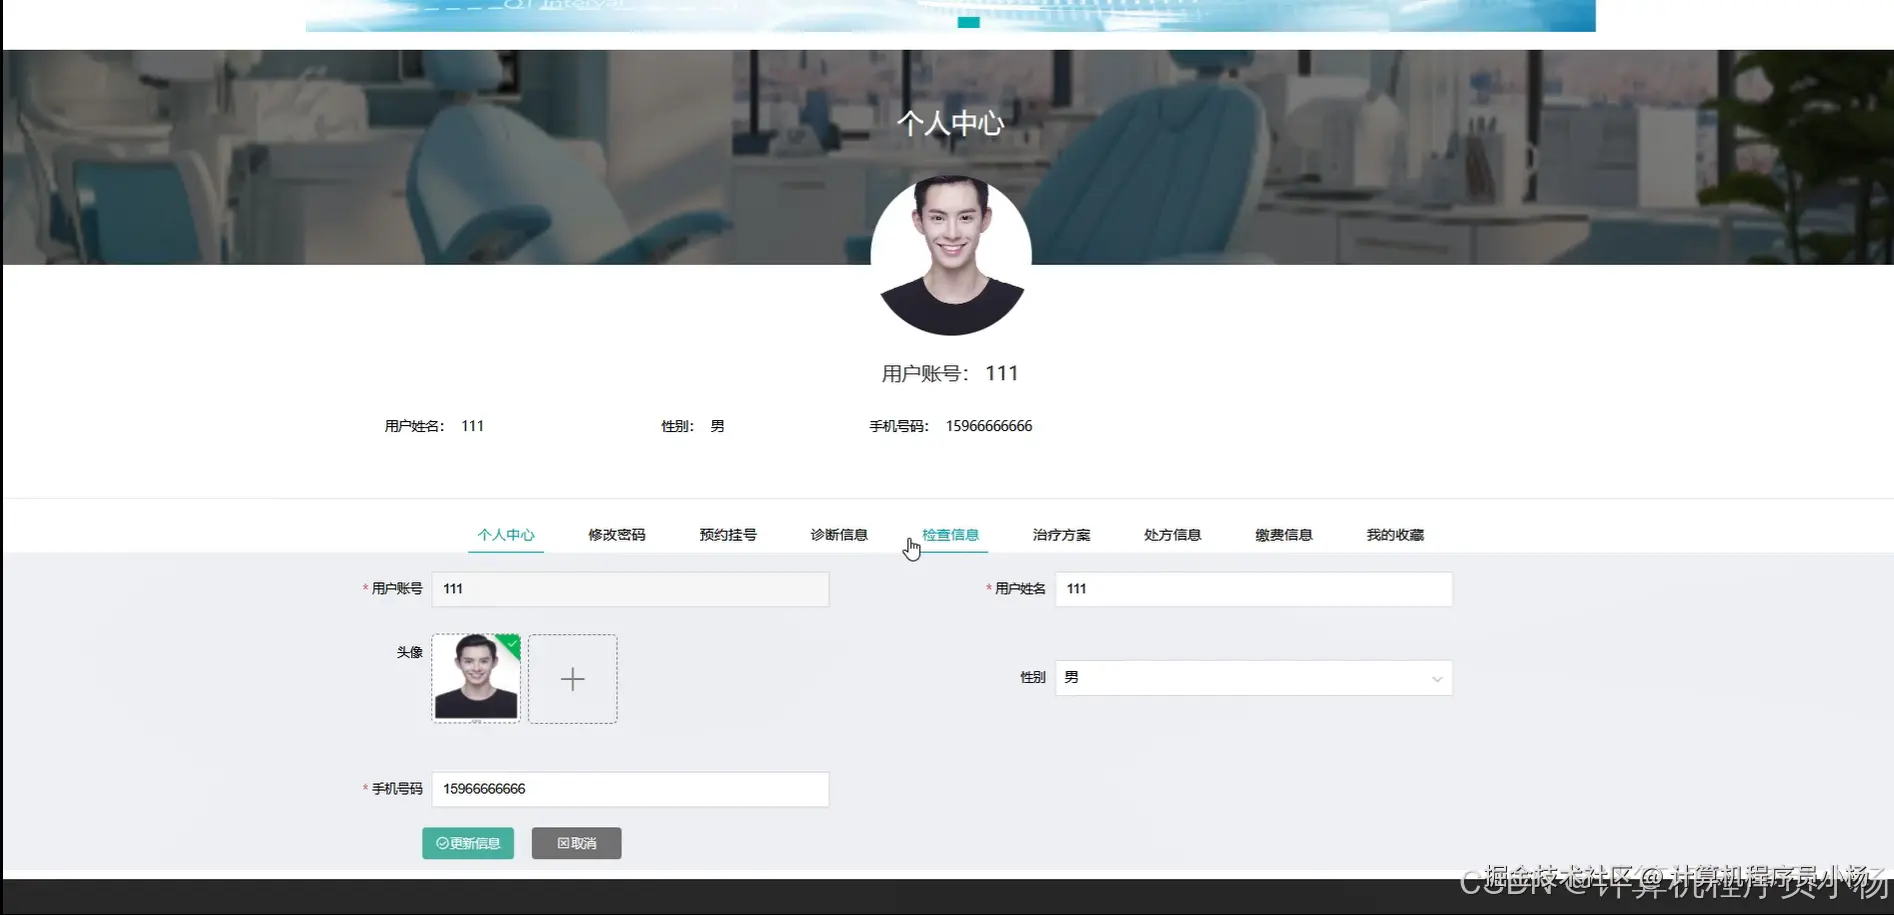This screenshot has width=1894, height=915.
Task: Focus the 手机号码 input field
Action: [630, 789]
